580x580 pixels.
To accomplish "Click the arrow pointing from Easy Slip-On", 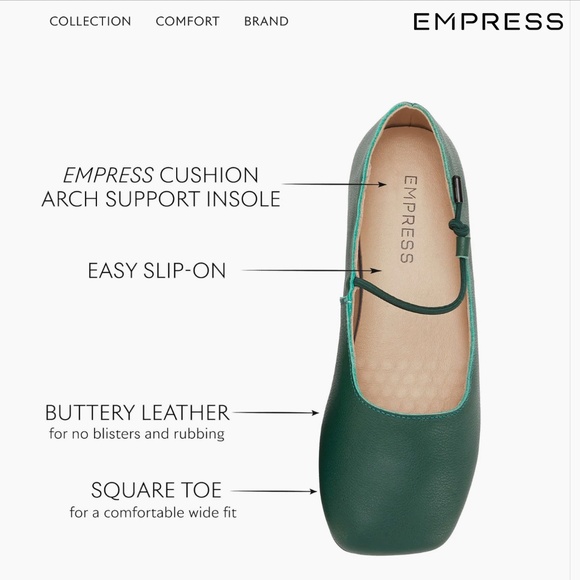I will pyautogui.click(x=312, y=270).
